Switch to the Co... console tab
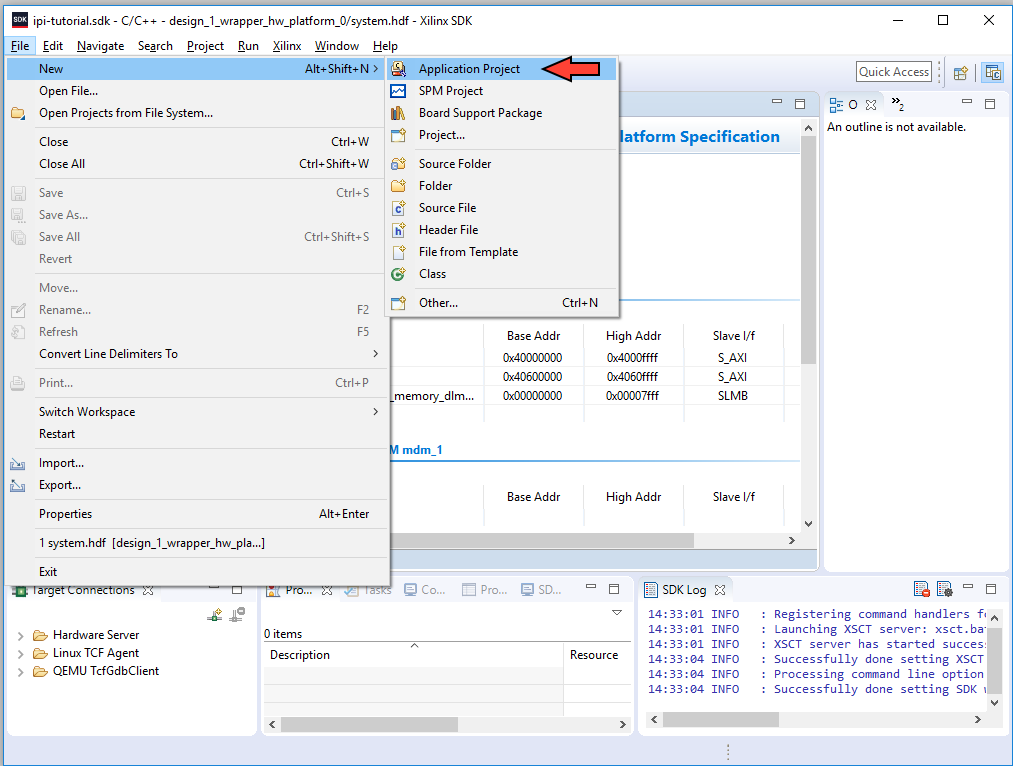The width and height of the screenshot is (1013, 766). coord(425,590)
